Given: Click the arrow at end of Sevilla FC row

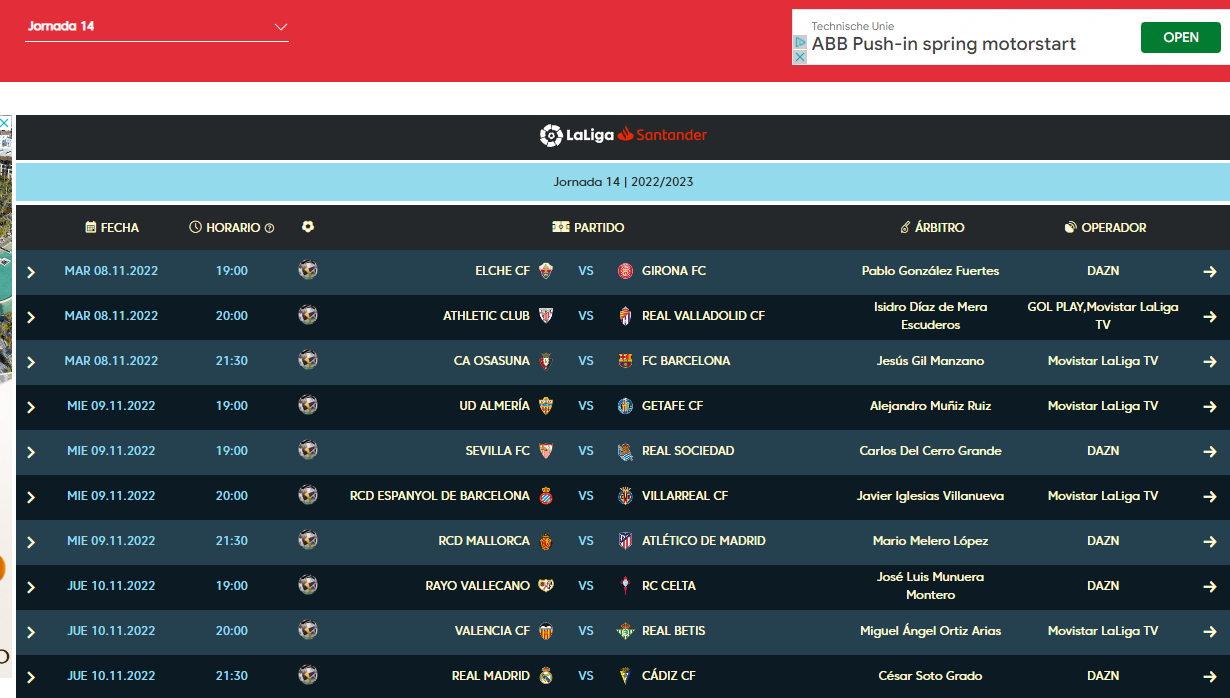Looking at the screenshot, I should (1210, 452).
